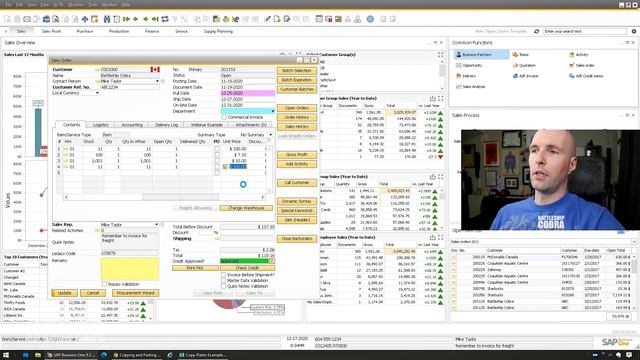This screenshot has height=360, width=640.
Task: Go to last record green arrow
Action: coord(155,19)
